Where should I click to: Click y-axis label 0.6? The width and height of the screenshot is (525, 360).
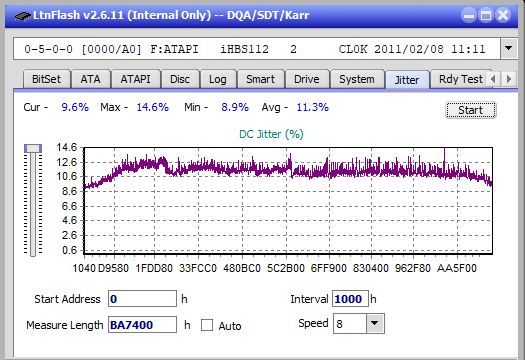point(69,250)
